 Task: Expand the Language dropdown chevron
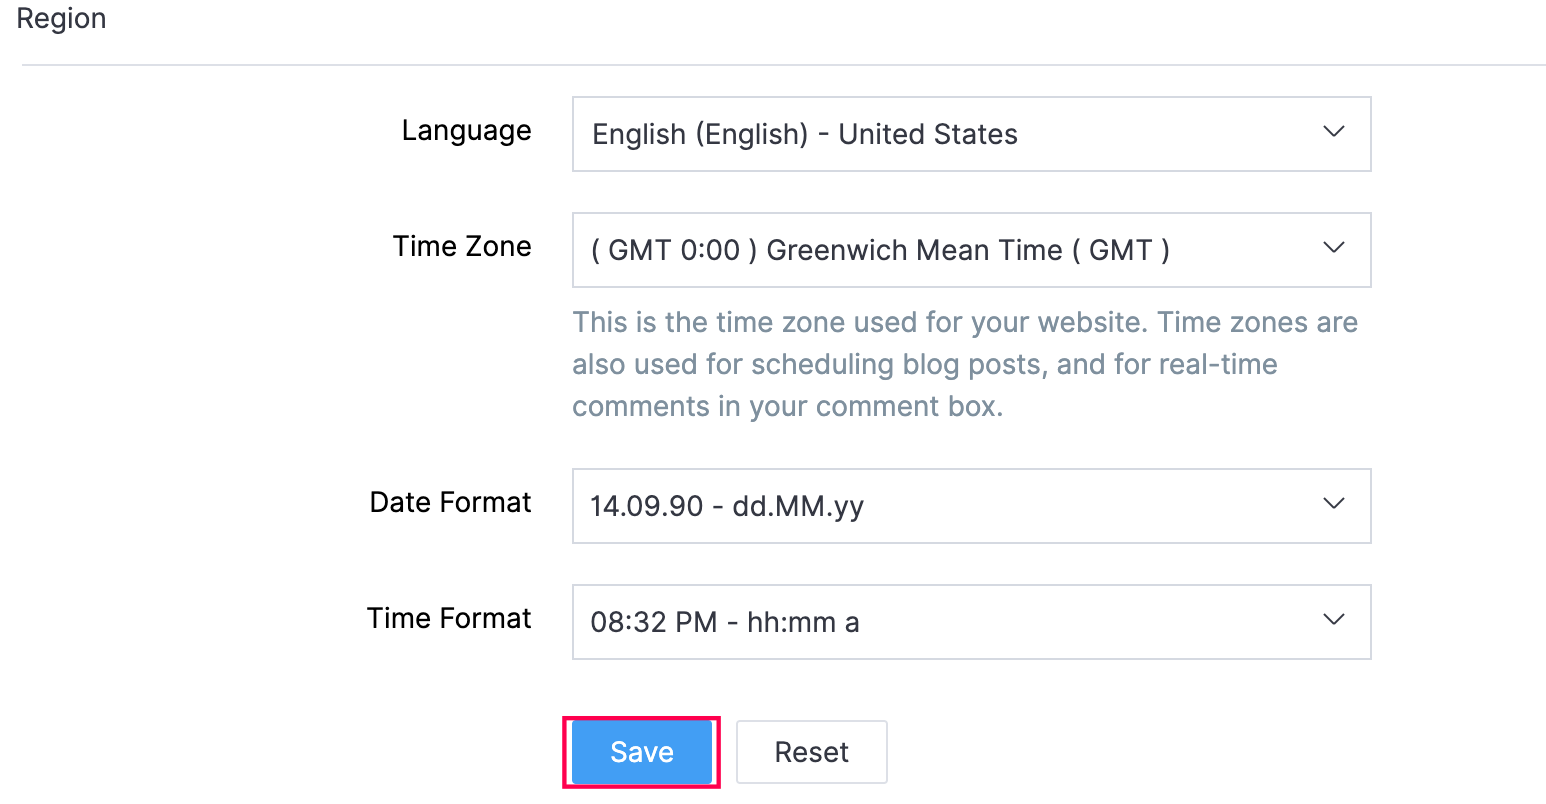point(1333,132)
